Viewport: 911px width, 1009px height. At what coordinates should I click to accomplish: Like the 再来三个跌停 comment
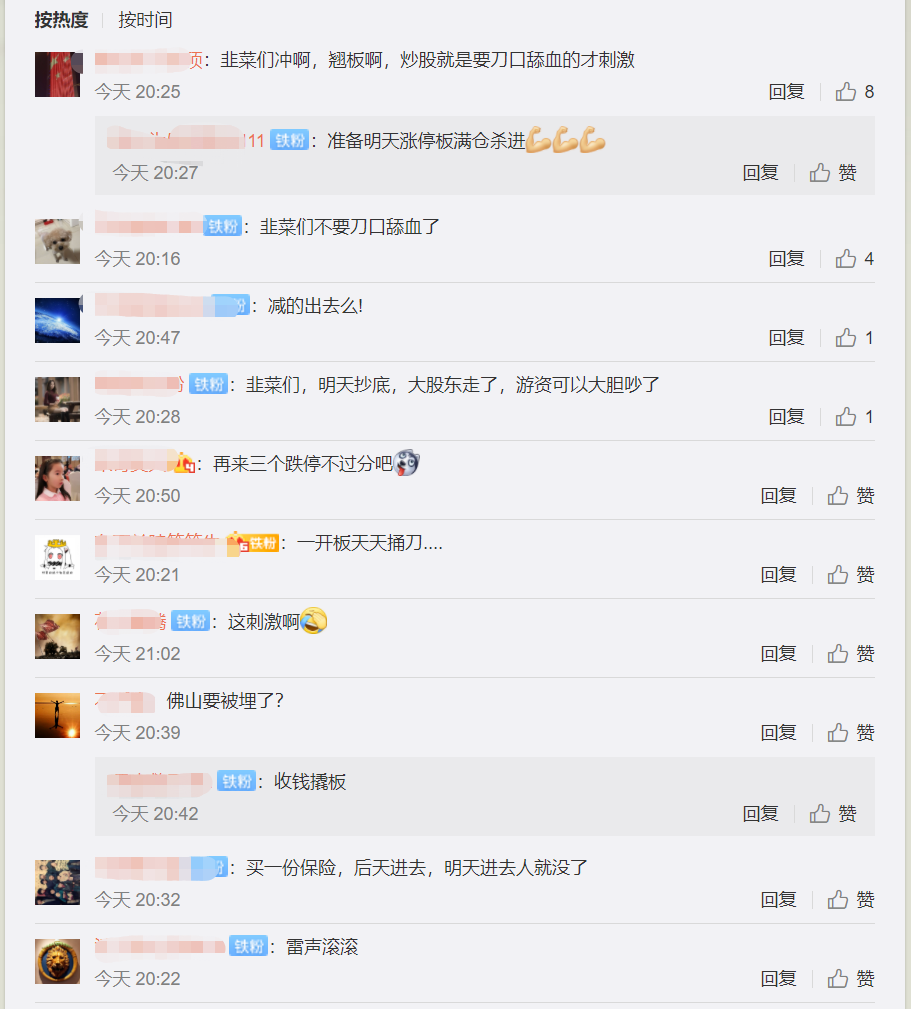(851, 495)
